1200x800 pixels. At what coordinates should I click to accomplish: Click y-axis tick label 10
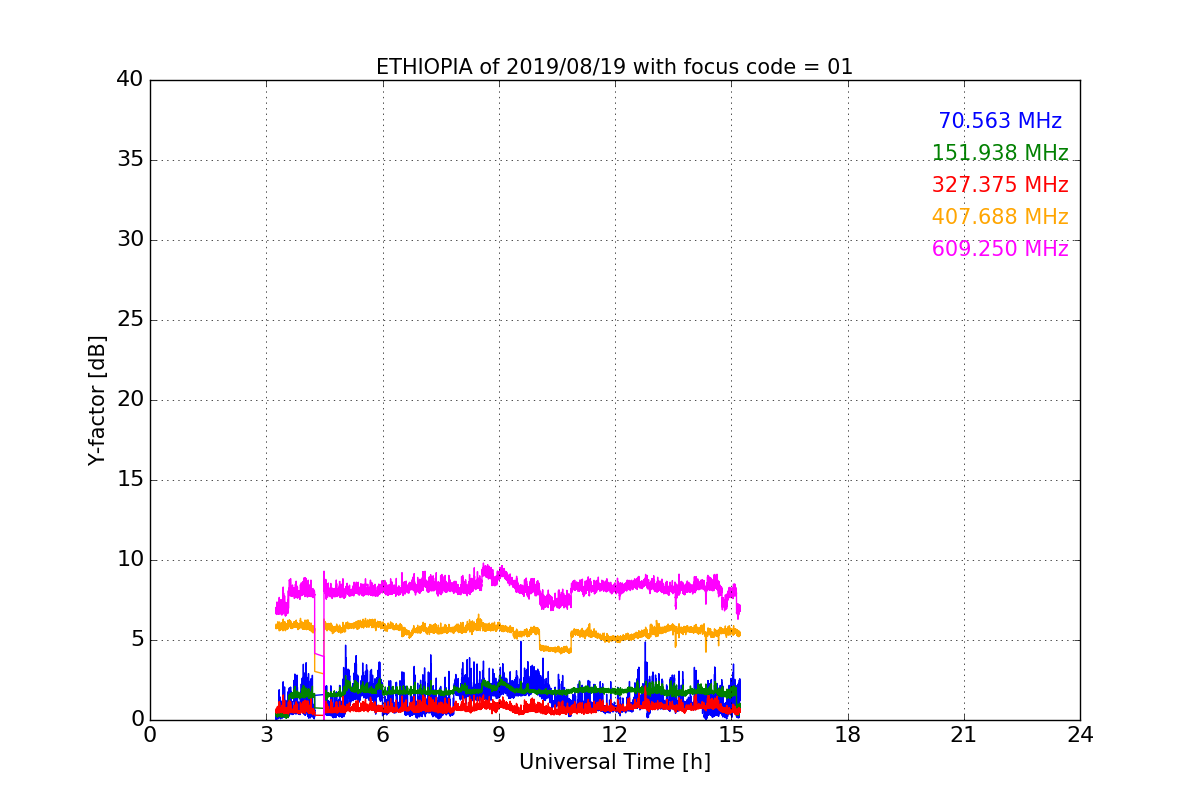coord(130,560)
